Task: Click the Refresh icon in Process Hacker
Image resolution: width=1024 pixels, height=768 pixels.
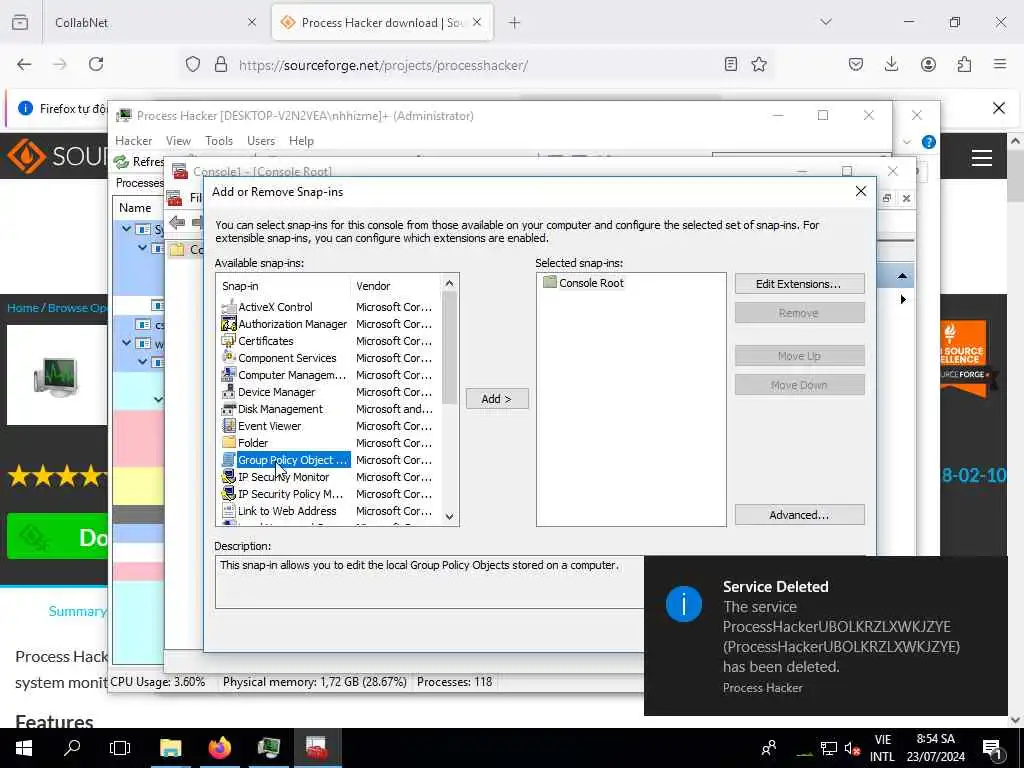Action: (x=121, y=161)
